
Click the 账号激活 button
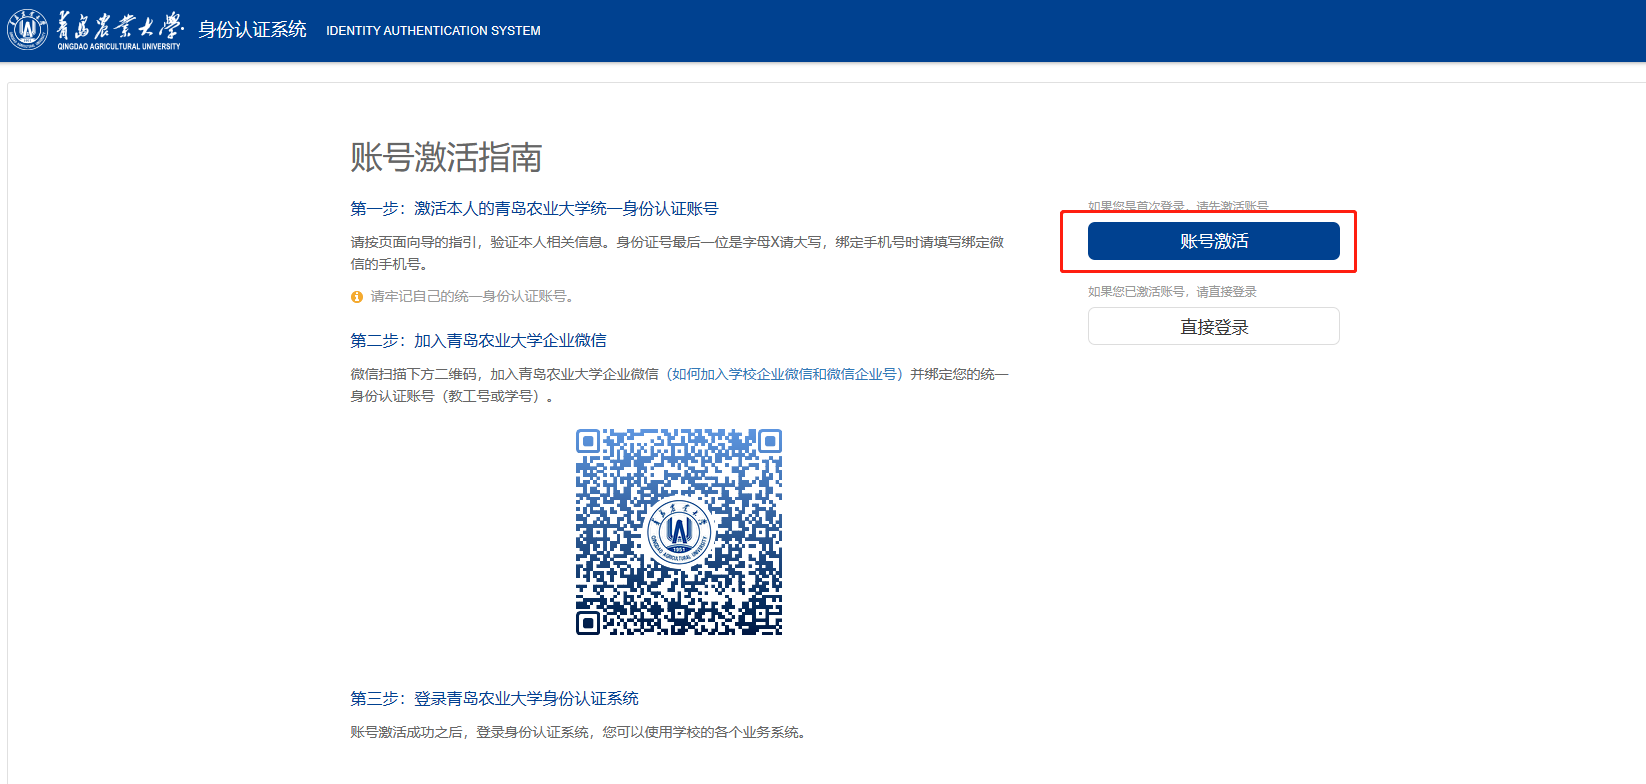pos(1213,241)
